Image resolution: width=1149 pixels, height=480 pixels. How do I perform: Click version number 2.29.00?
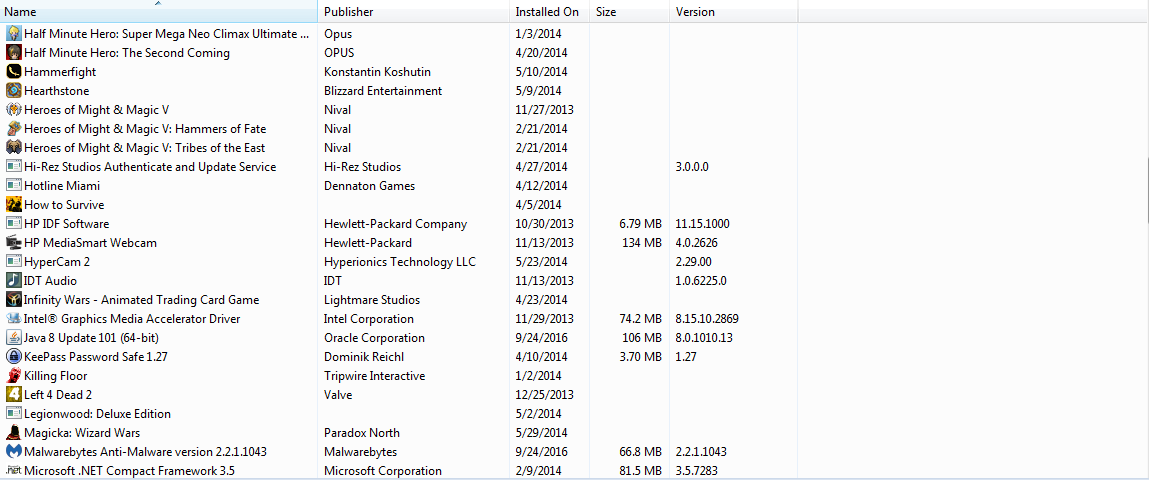point(694,262)
